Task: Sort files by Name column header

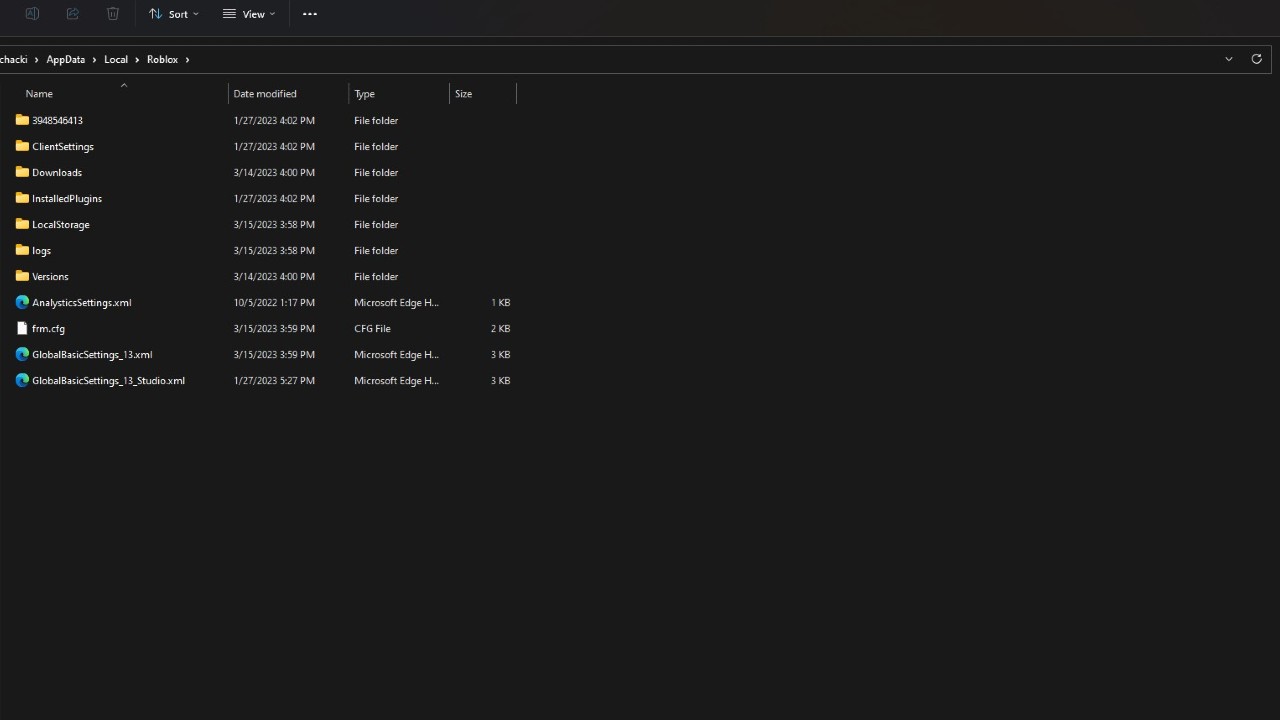Action: (x=39, y=94)
